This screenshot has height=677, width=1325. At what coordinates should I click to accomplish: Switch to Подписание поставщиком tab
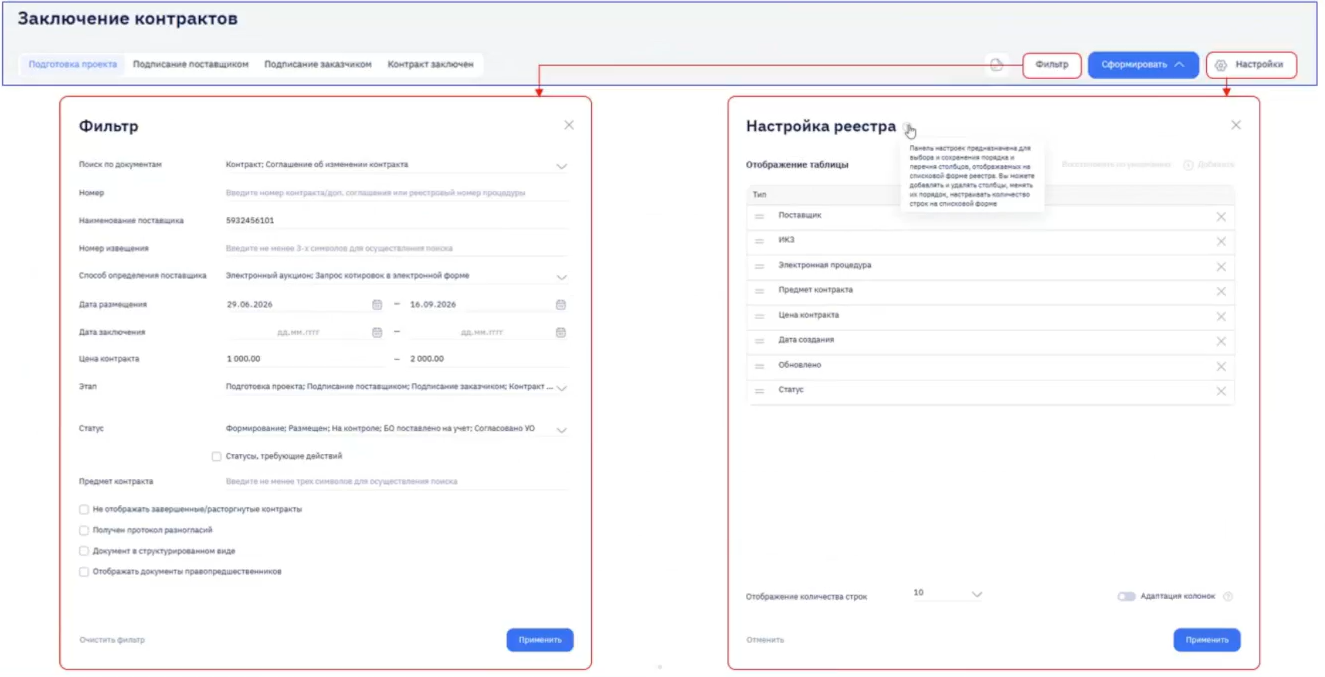[191, 64]
